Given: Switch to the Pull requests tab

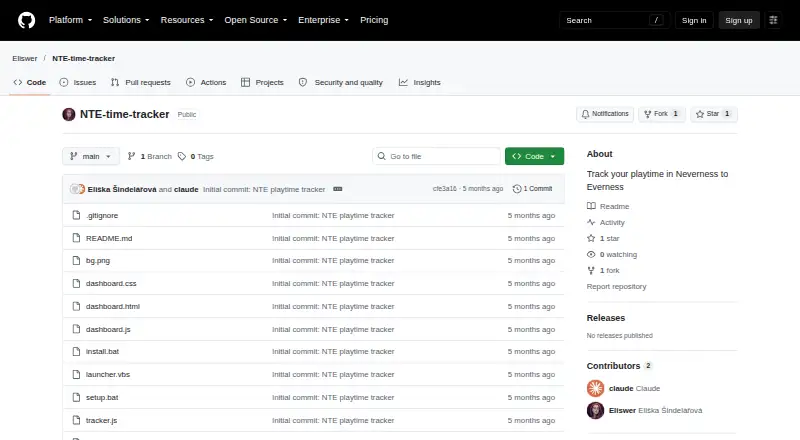Looking at the screenshot, I should pyautogui.click(x=141, y=82).
